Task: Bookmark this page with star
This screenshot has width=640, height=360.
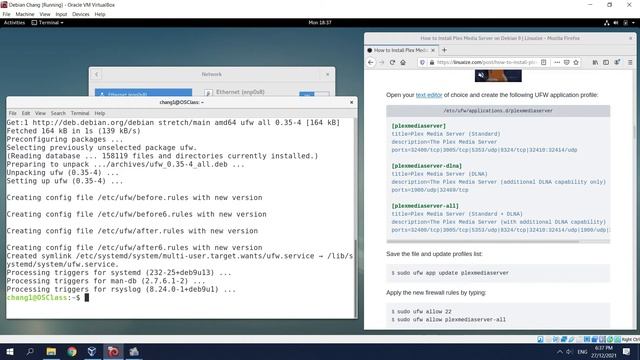Action: (x=576, y=62)
